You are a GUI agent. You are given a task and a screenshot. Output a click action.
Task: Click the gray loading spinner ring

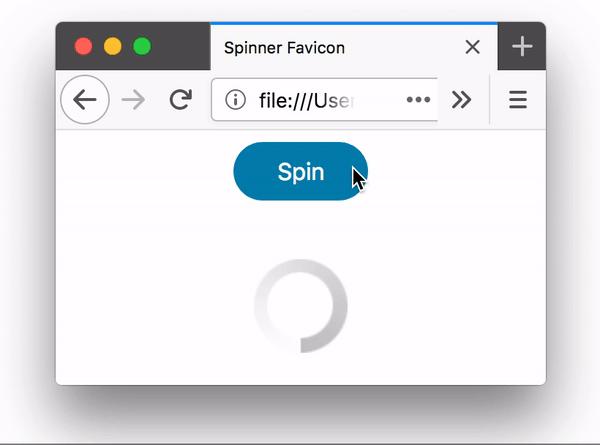point(301,306)
